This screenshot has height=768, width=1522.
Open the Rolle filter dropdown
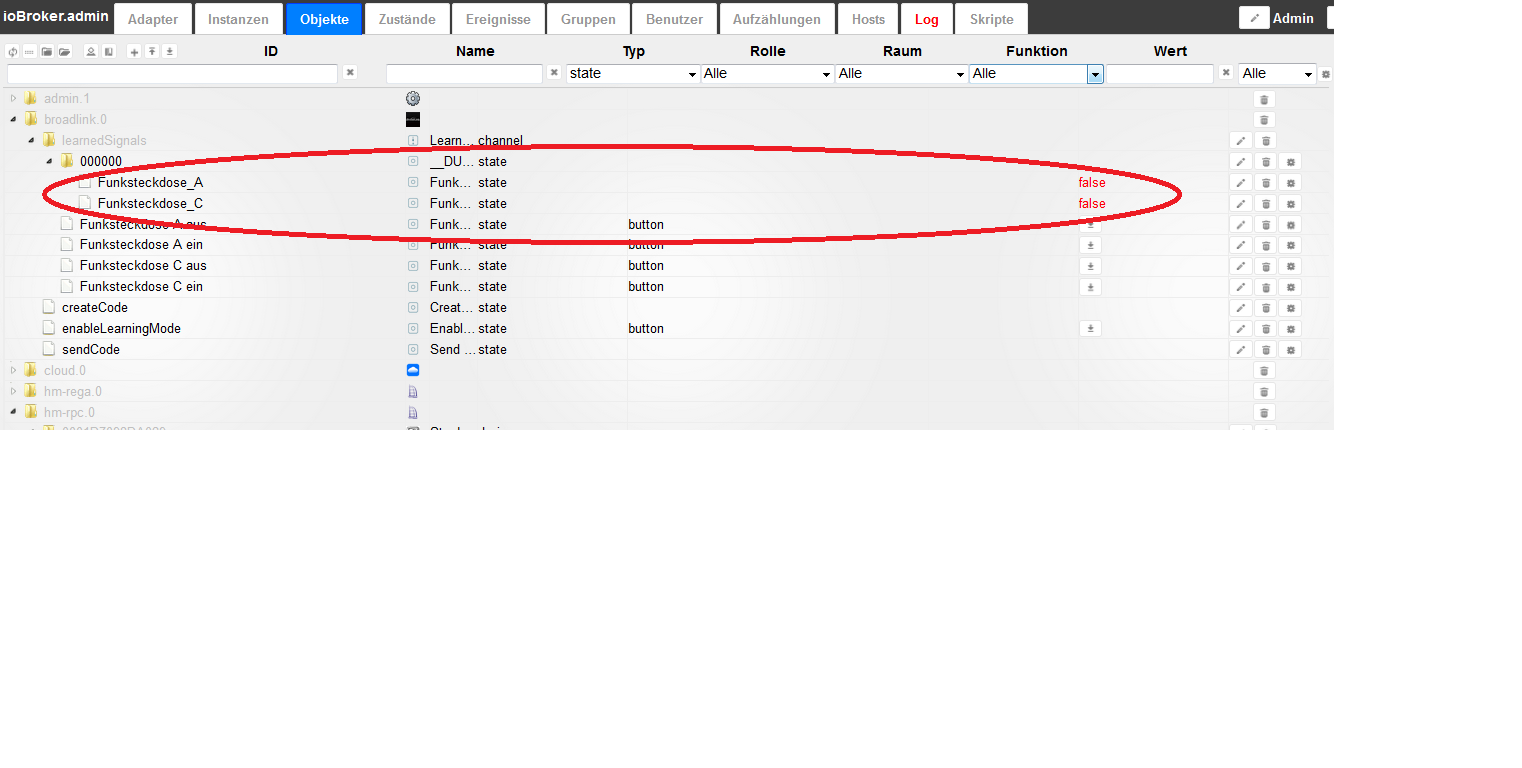[x=767, y=73]
